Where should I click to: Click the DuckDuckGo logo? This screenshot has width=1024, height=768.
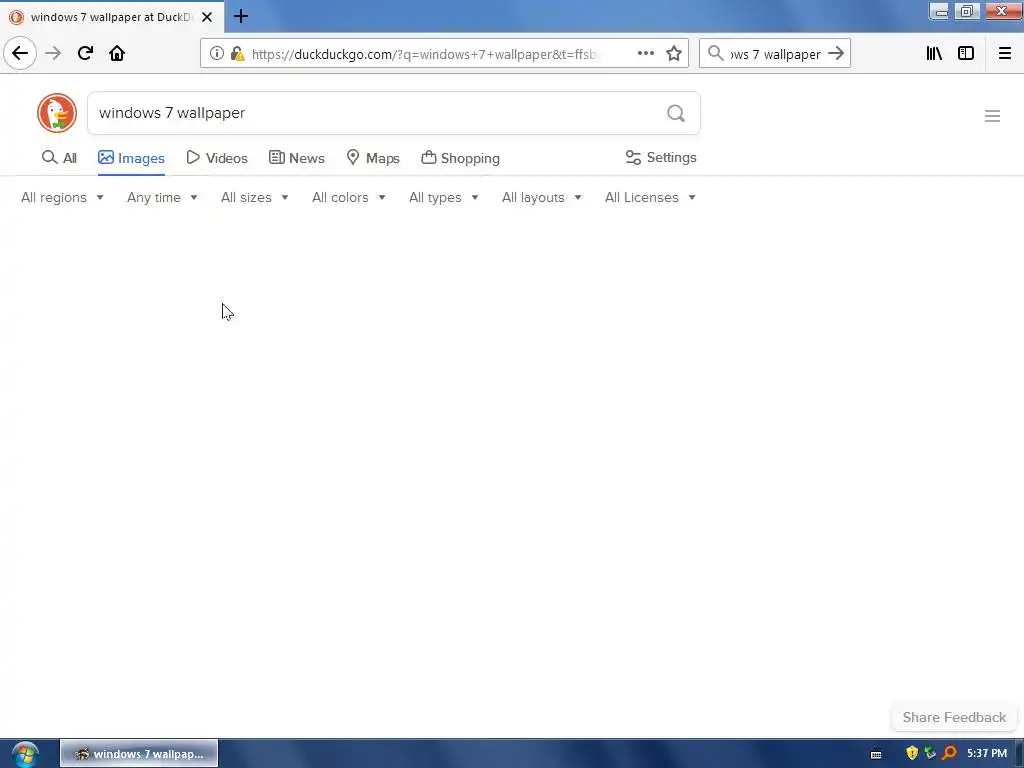[x=57, y=113]
